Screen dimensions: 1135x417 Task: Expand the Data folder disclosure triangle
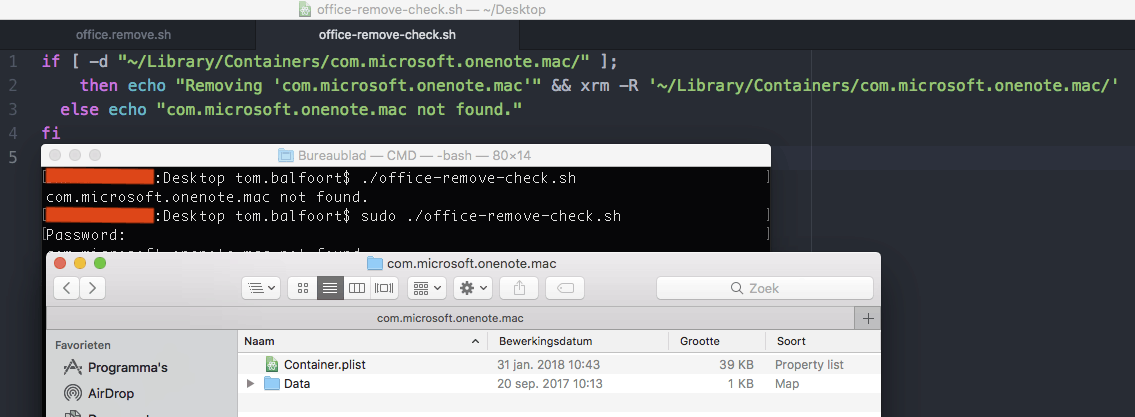(250, 383)
